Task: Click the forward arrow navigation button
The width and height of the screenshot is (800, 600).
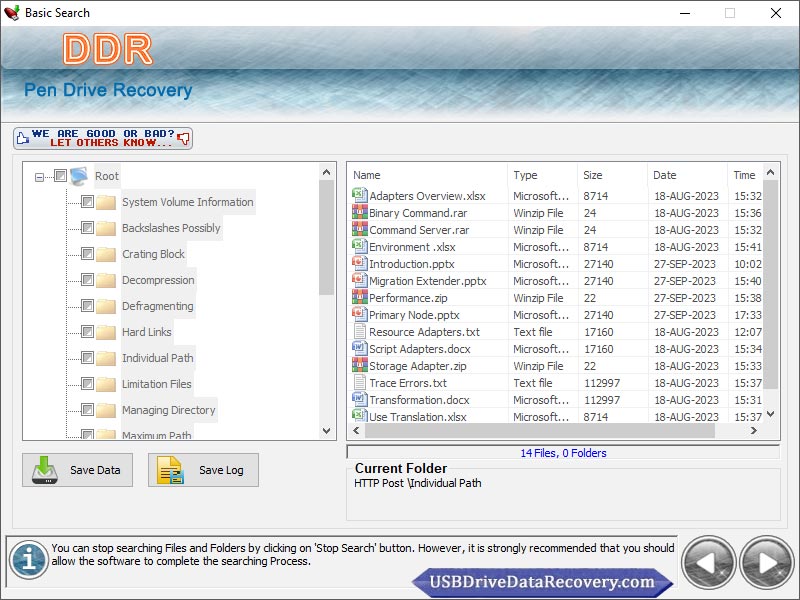Action: pyautogui.click(x=767, y=564)
